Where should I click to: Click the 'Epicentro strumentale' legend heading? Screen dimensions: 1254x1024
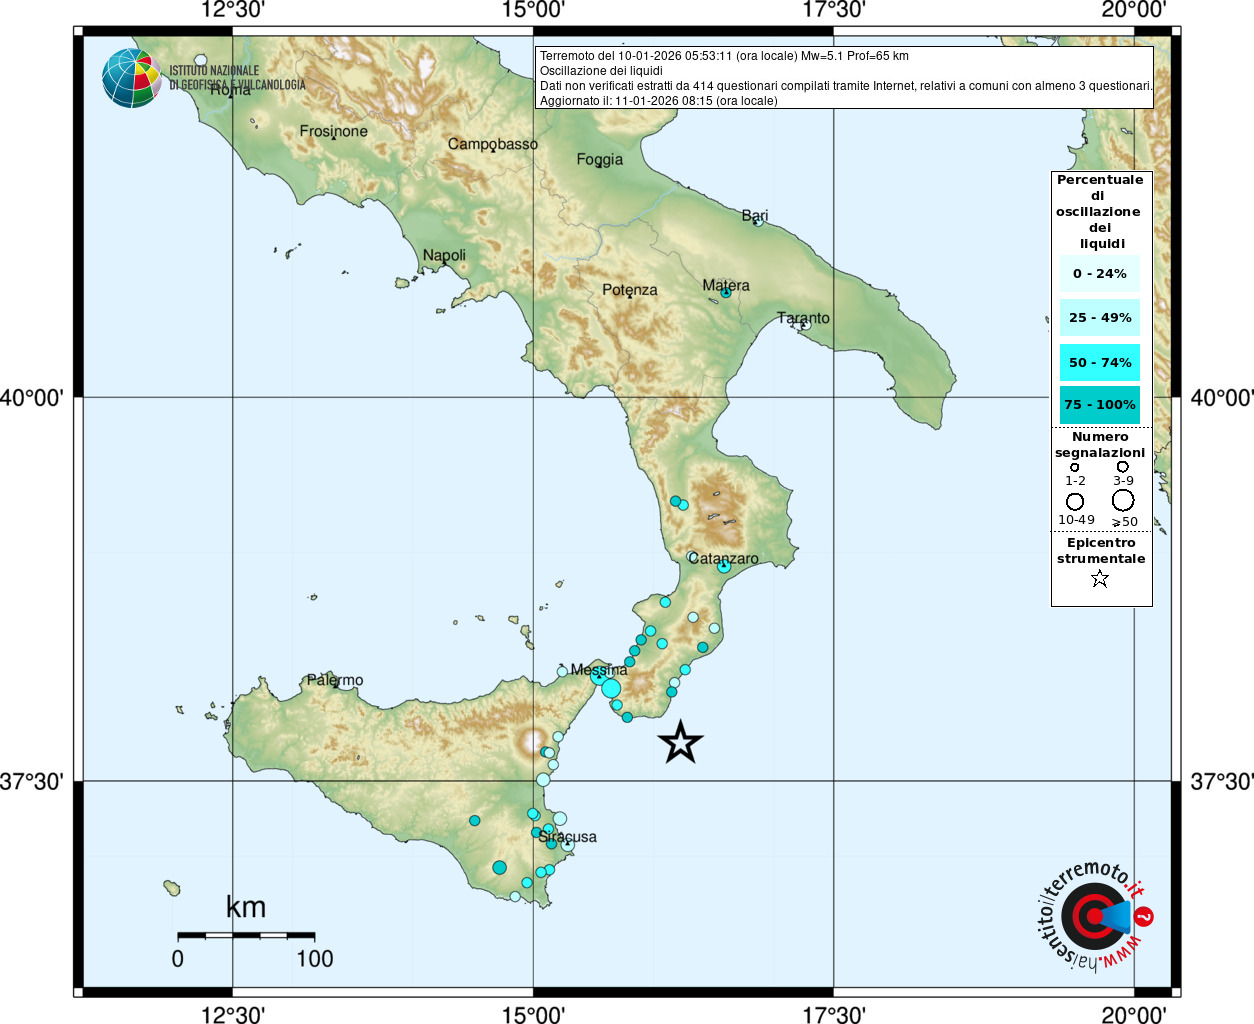[1101, 551]
